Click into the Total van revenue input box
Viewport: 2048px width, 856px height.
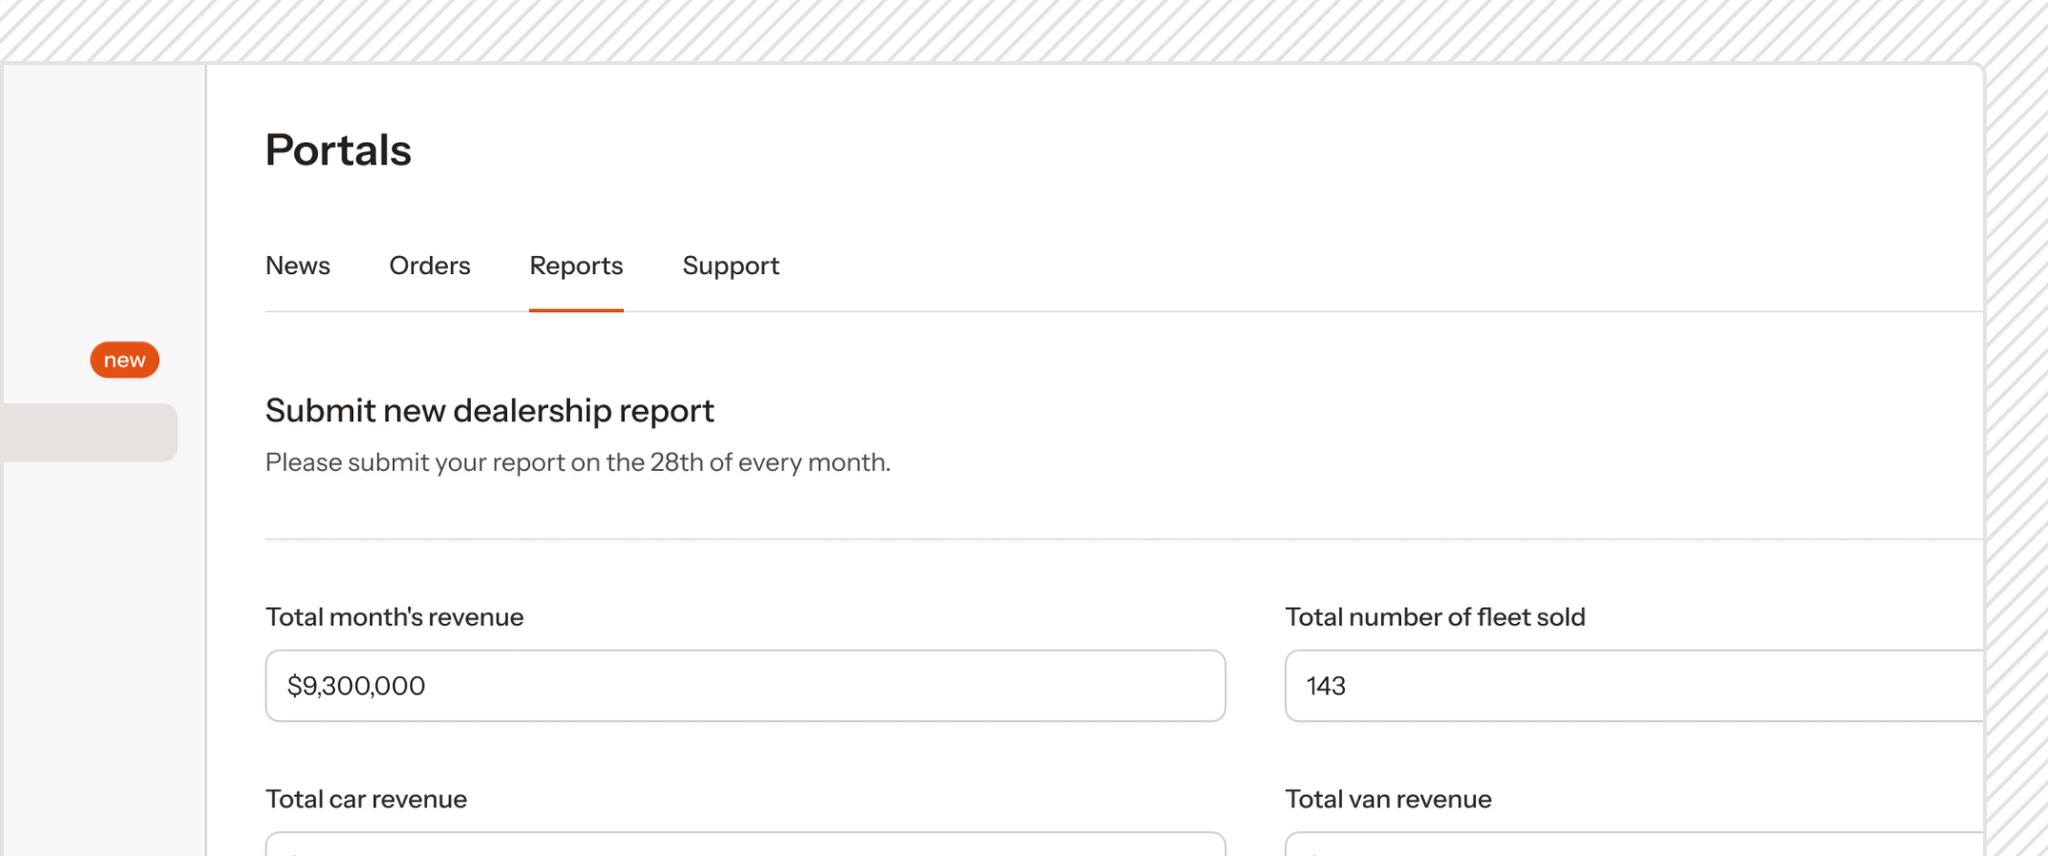point(1634,844)
